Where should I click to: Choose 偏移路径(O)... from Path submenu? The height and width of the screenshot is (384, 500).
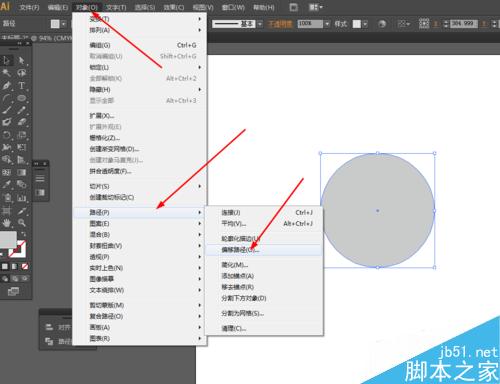point(264,250)
